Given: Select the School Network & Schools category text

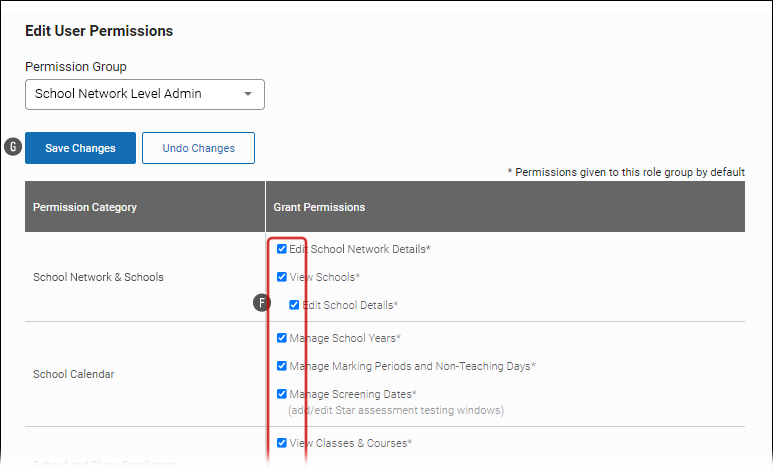Looking at the screenshot, I should click(98, 277).
